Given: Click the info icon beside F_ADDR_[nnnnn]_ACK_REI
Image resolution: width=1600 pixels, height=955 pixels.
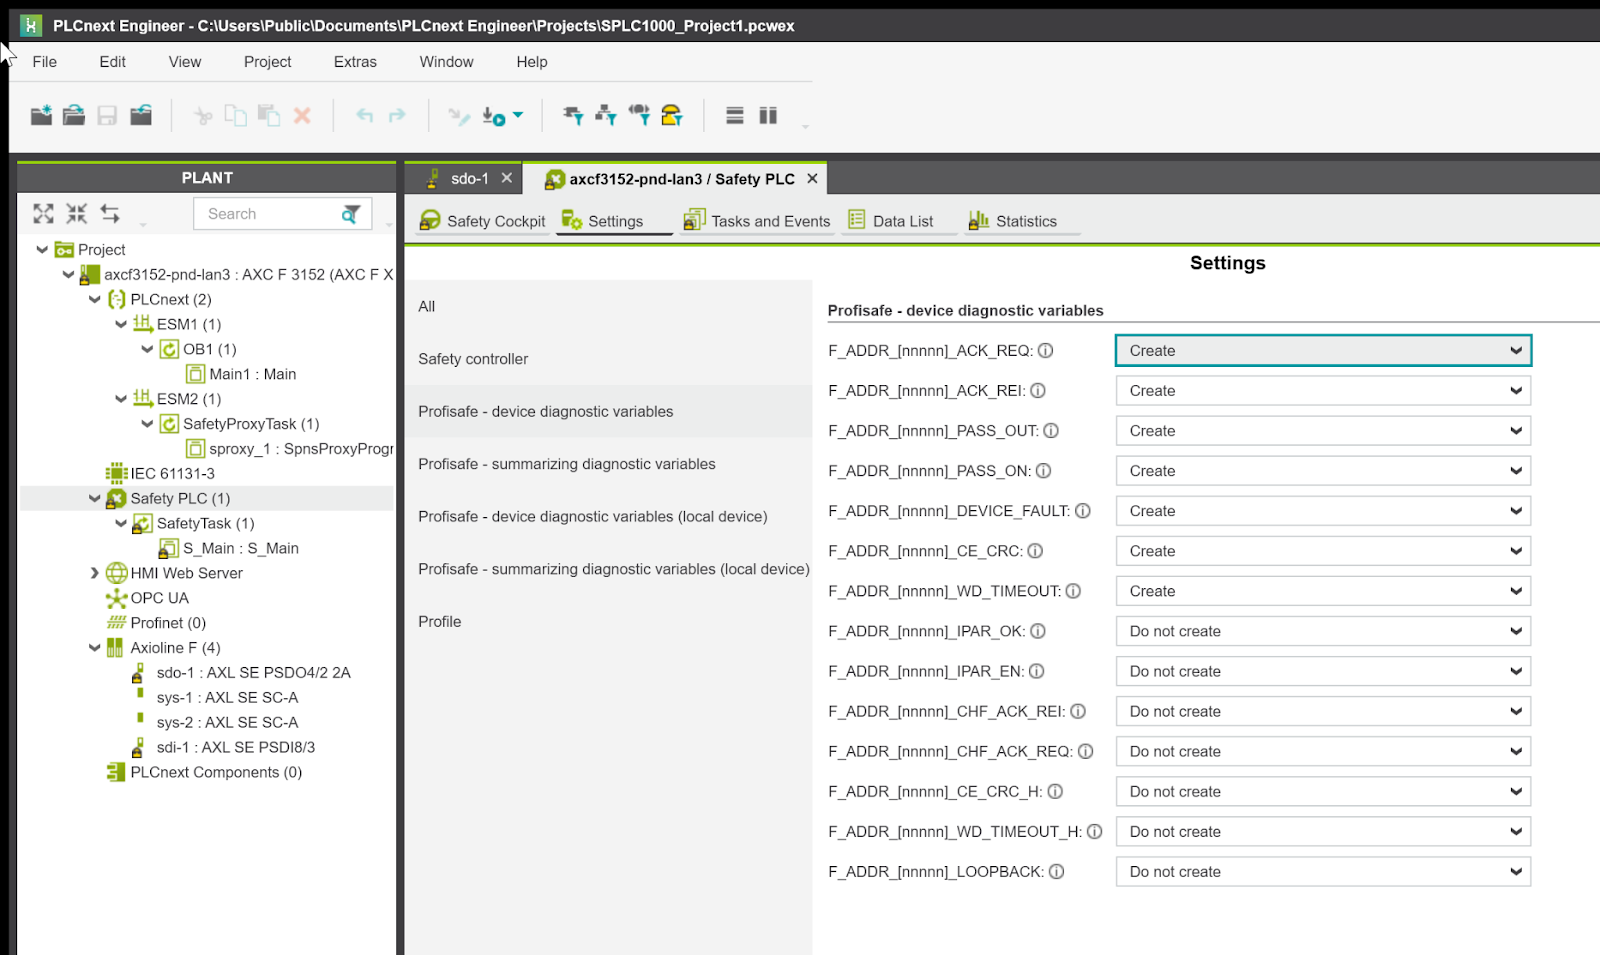Looking at the screenshot, I should point(1038,391).
